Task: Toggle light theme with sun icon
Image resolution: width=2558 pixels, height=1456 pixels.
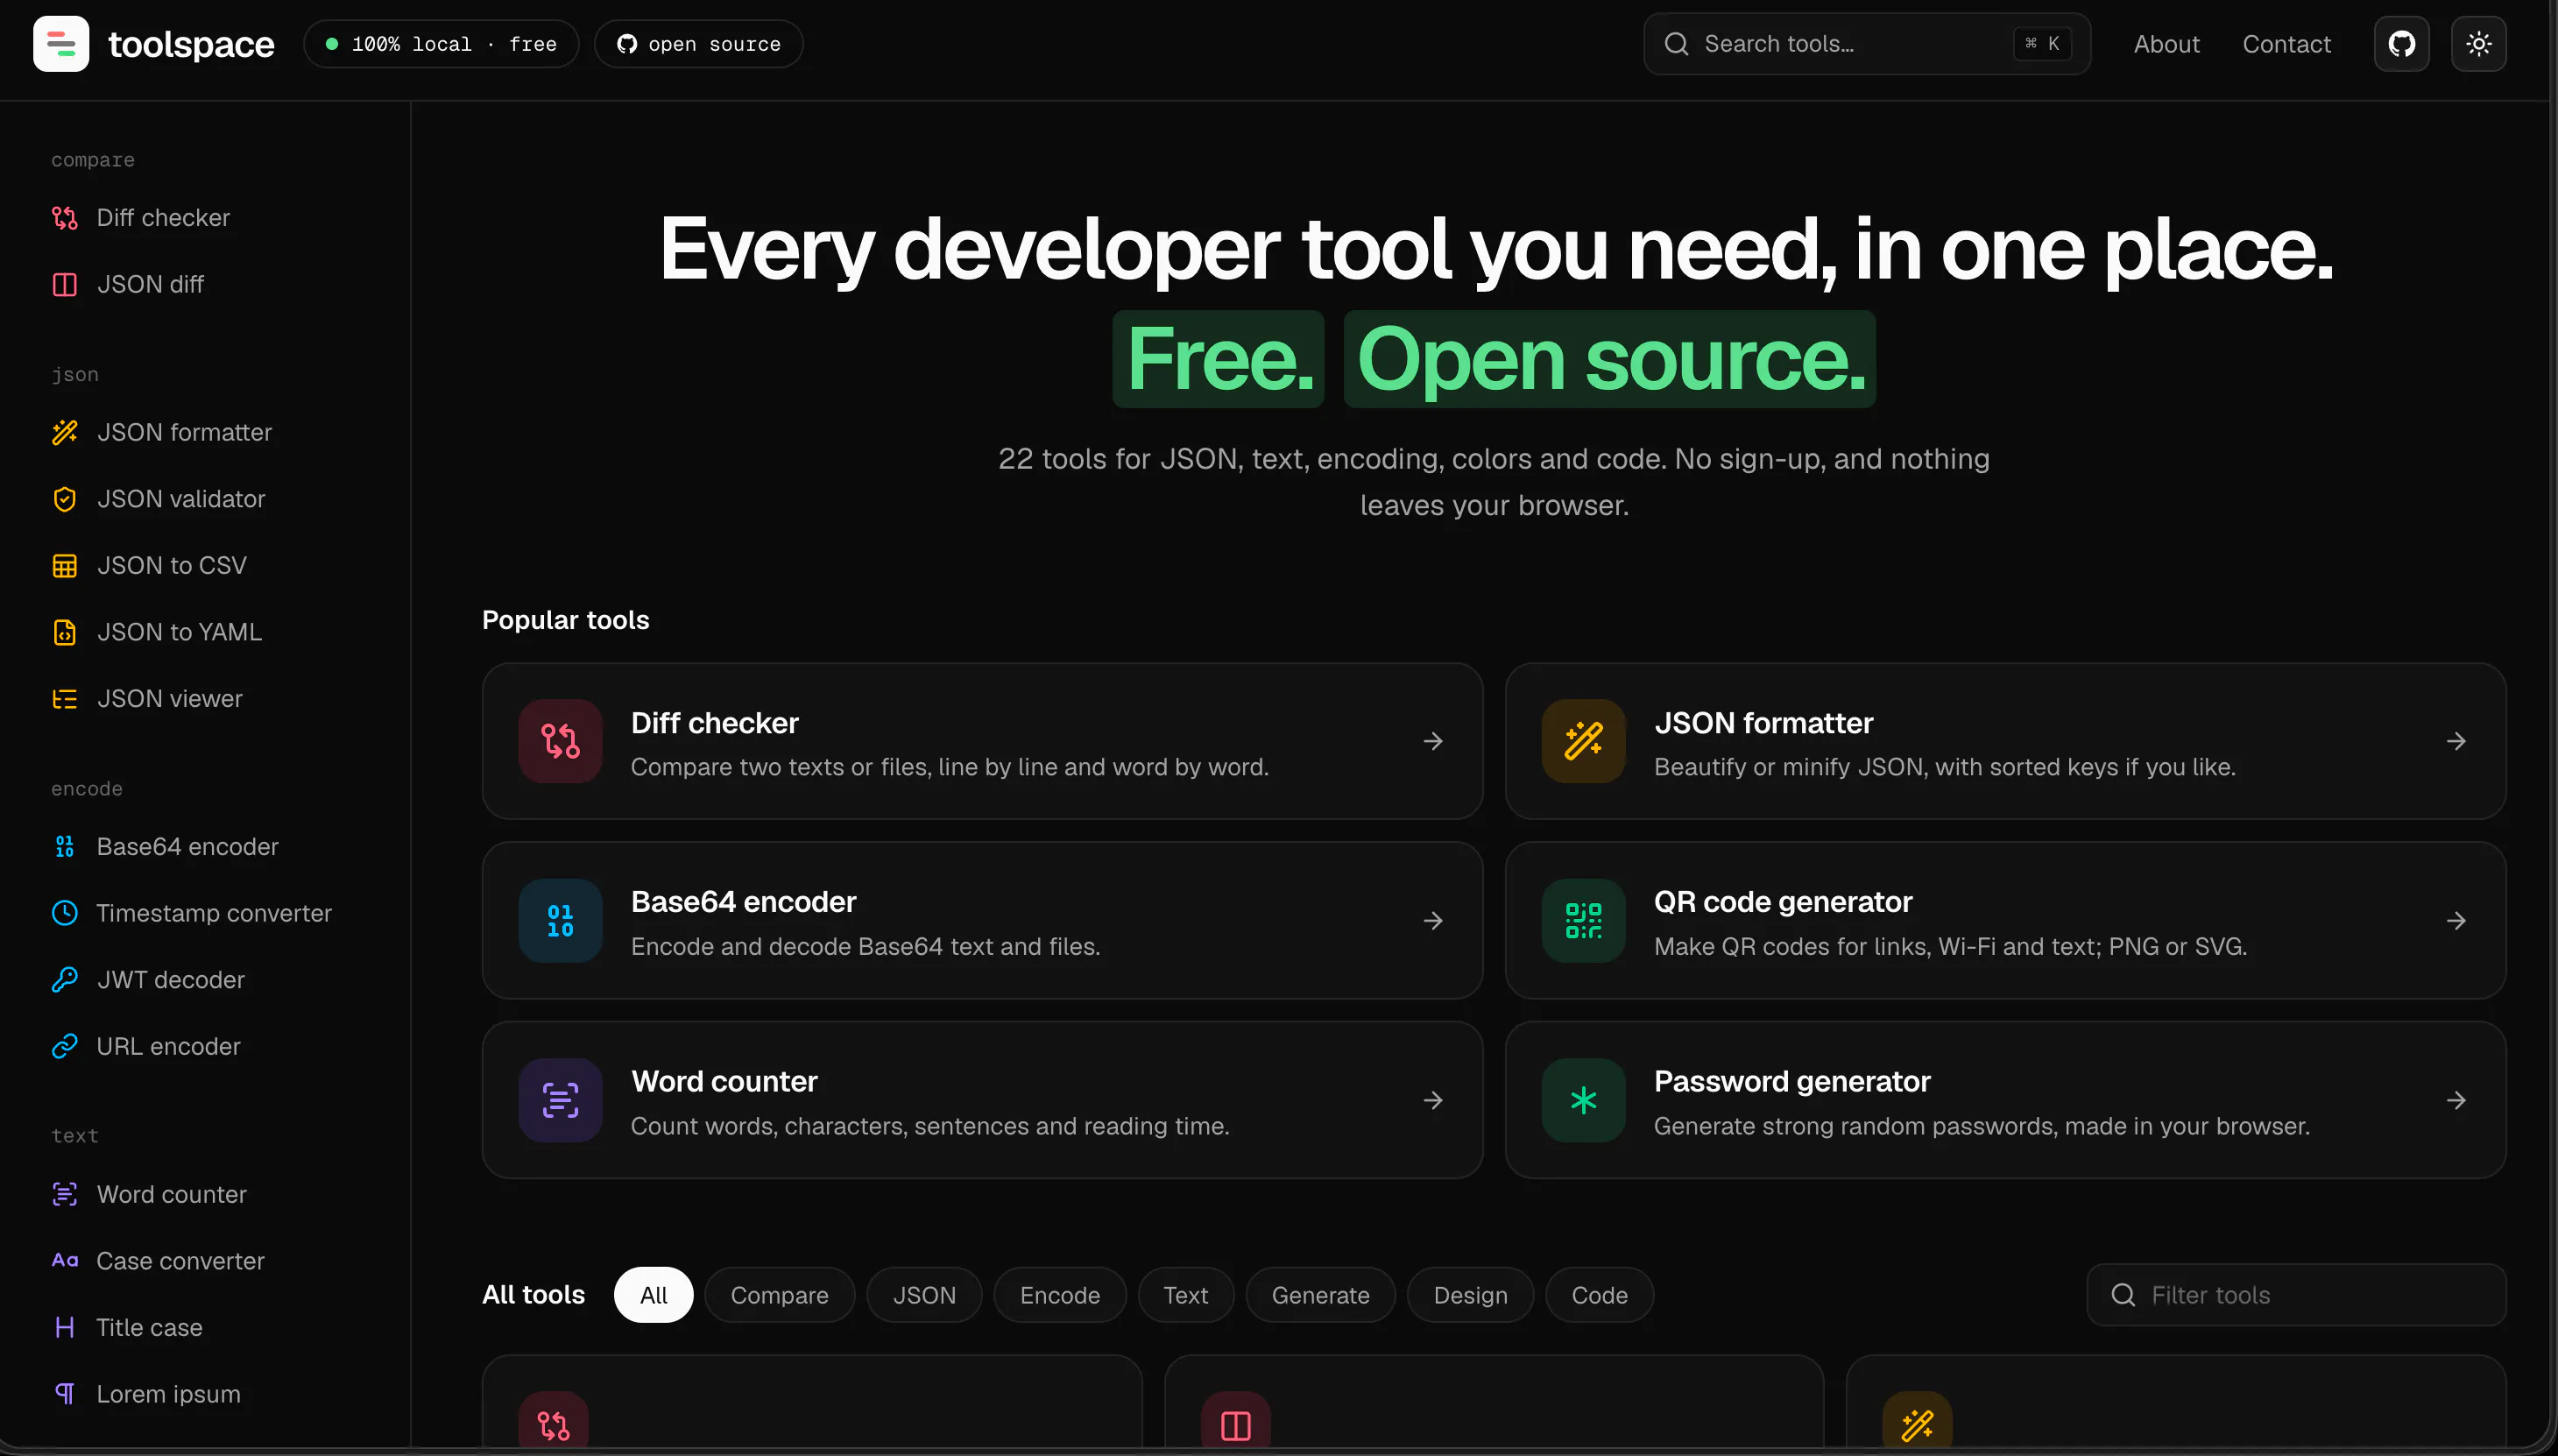Action: click(2479, 44)
